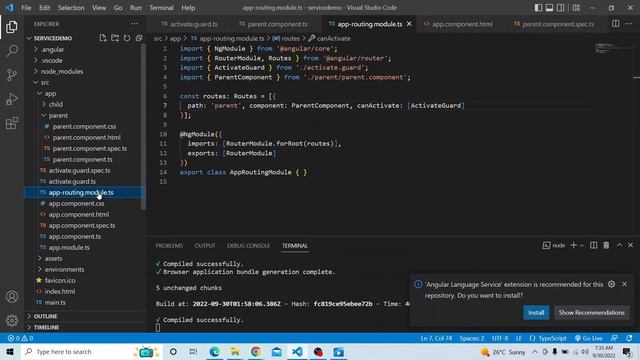The width and height of the screenshot is (640, 360).
Task: Click Ln 7, Col 74 status item
Action: [x=436, y=338]
